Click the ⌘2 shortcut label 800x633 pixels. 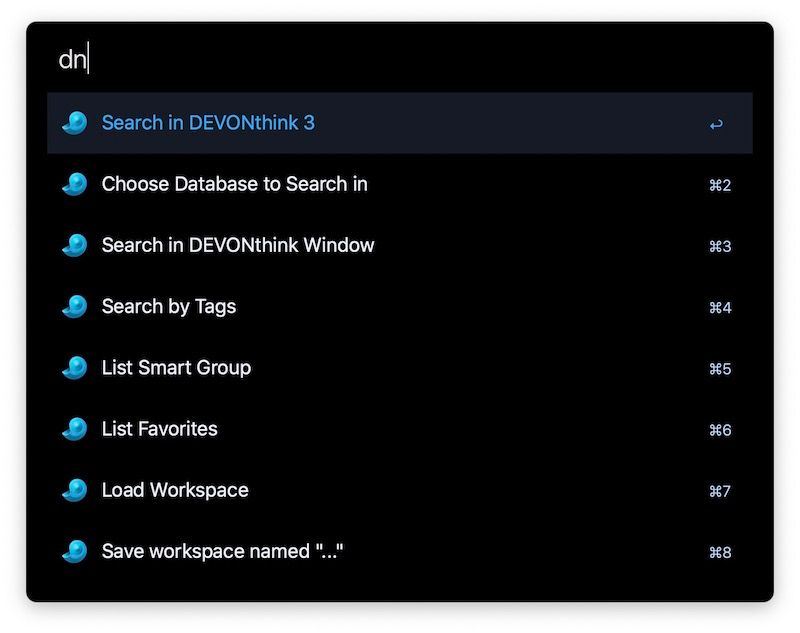pos(720,185)
